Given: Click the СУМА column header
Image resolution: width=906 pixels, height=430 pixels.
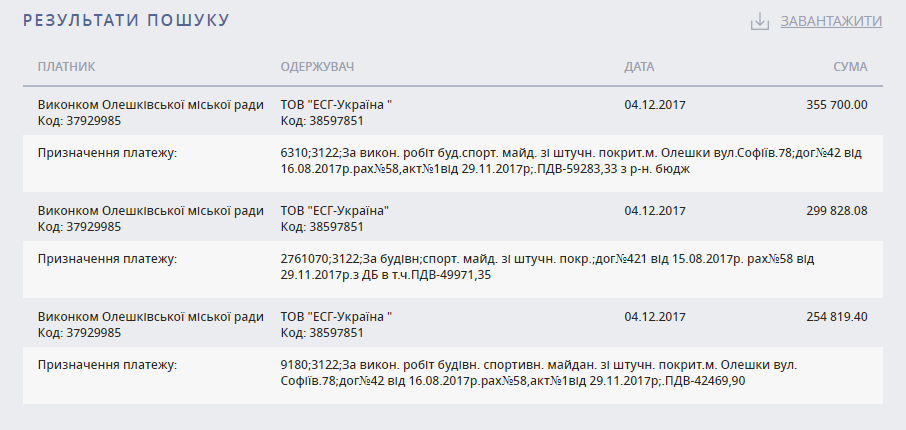Looking at the screenshot, I should pyautogui.click(x=851, y=66).
